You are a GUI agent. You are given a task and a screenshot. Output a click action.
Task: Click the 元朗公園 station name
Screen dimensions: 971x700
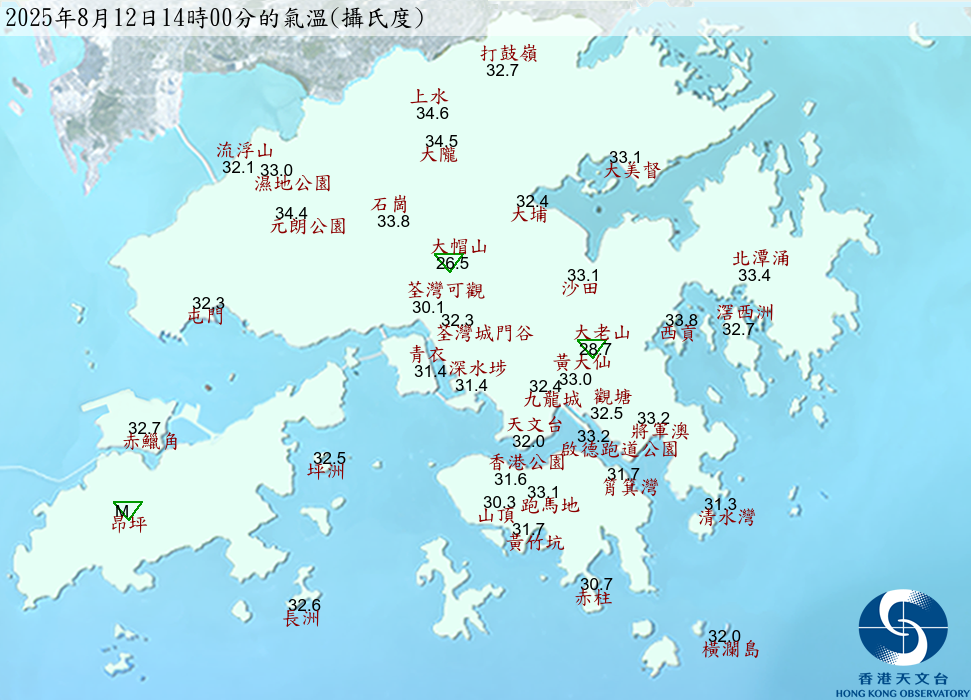pyautogui.click(x=308, y=226)
